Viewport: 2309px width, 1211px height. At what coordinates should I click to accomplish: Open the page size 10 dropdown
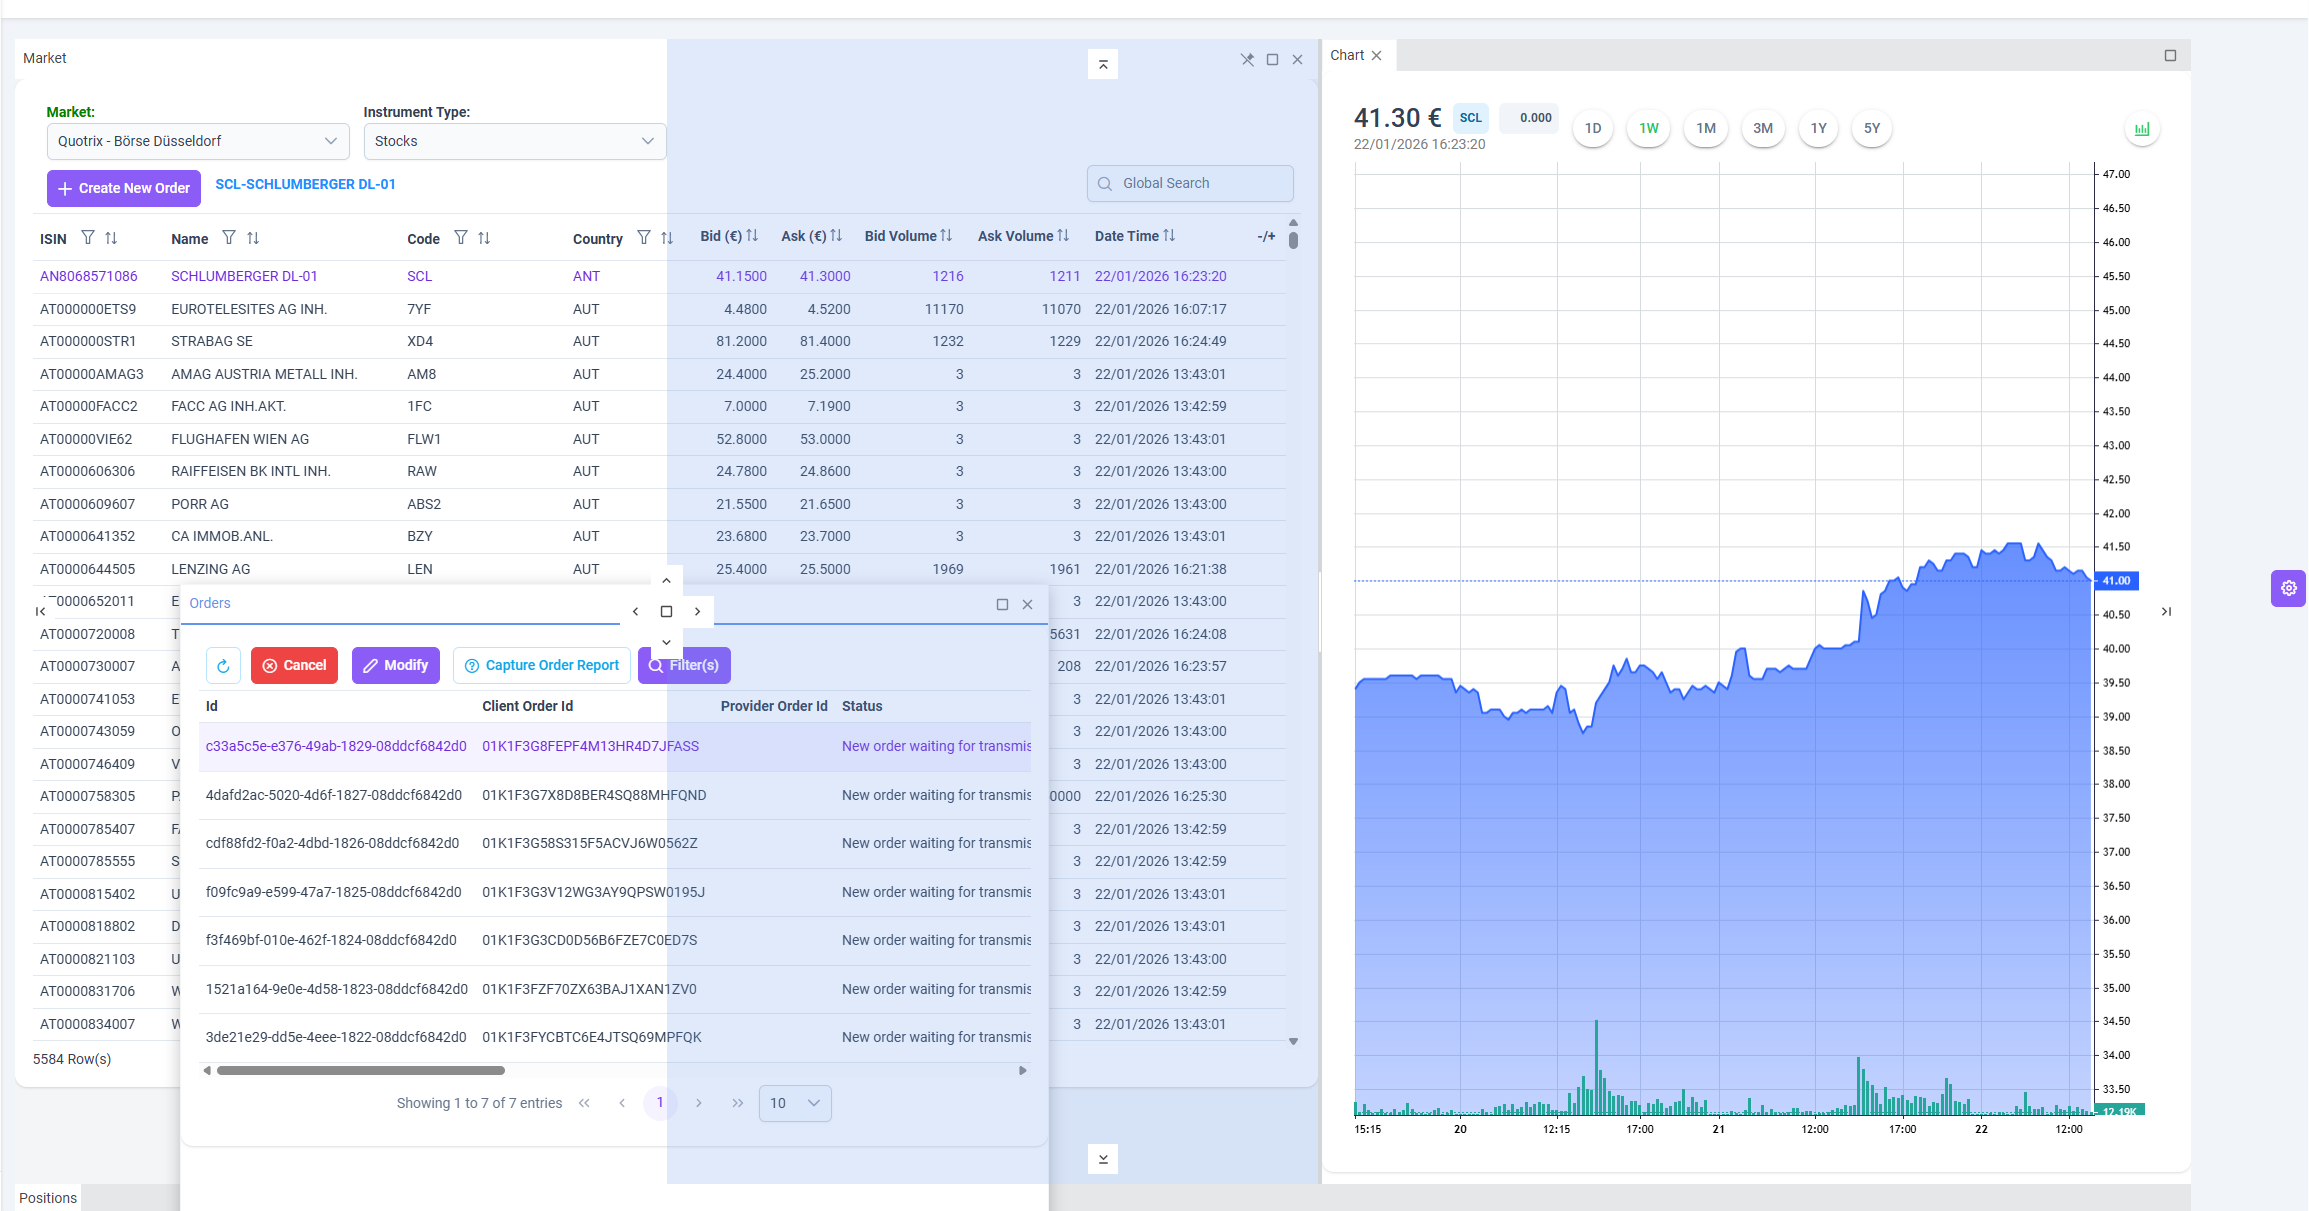click(x=795, y=1103)
